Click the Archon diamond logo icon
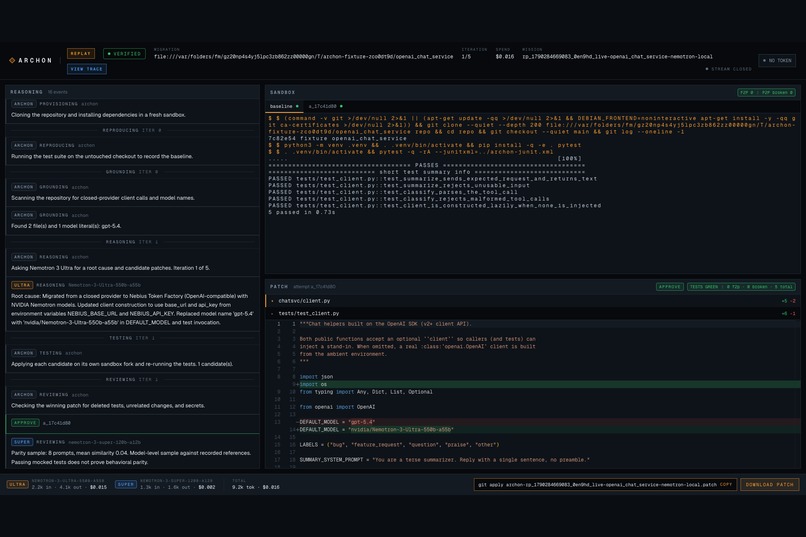 (x=12, y=61)
